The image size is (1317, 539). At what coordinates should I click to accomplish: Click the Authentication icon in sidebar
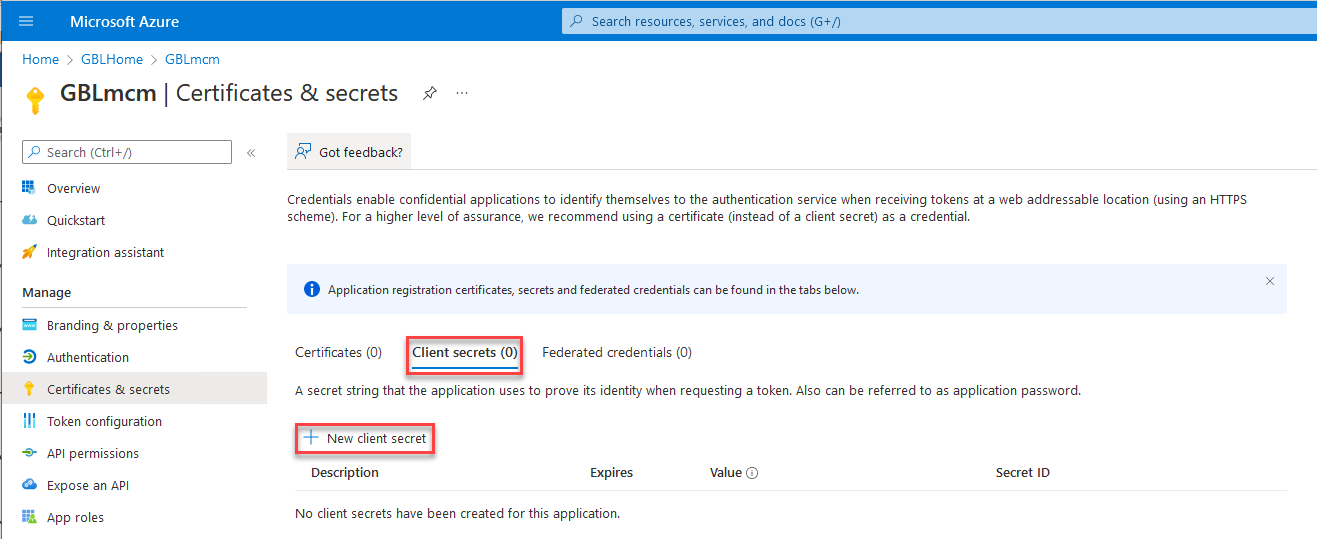click(29, 357)
